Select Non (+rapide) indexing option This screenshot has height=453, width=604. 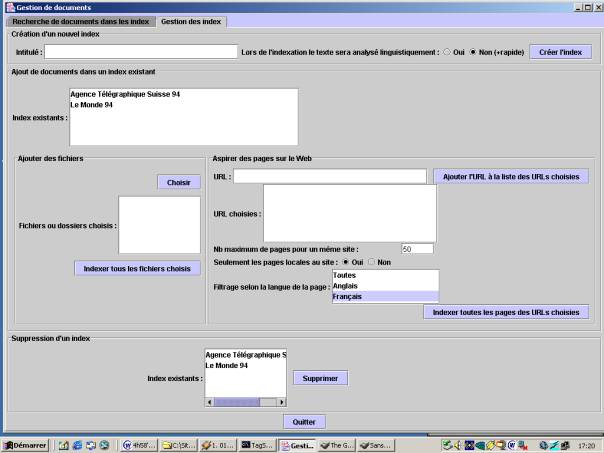474,52
